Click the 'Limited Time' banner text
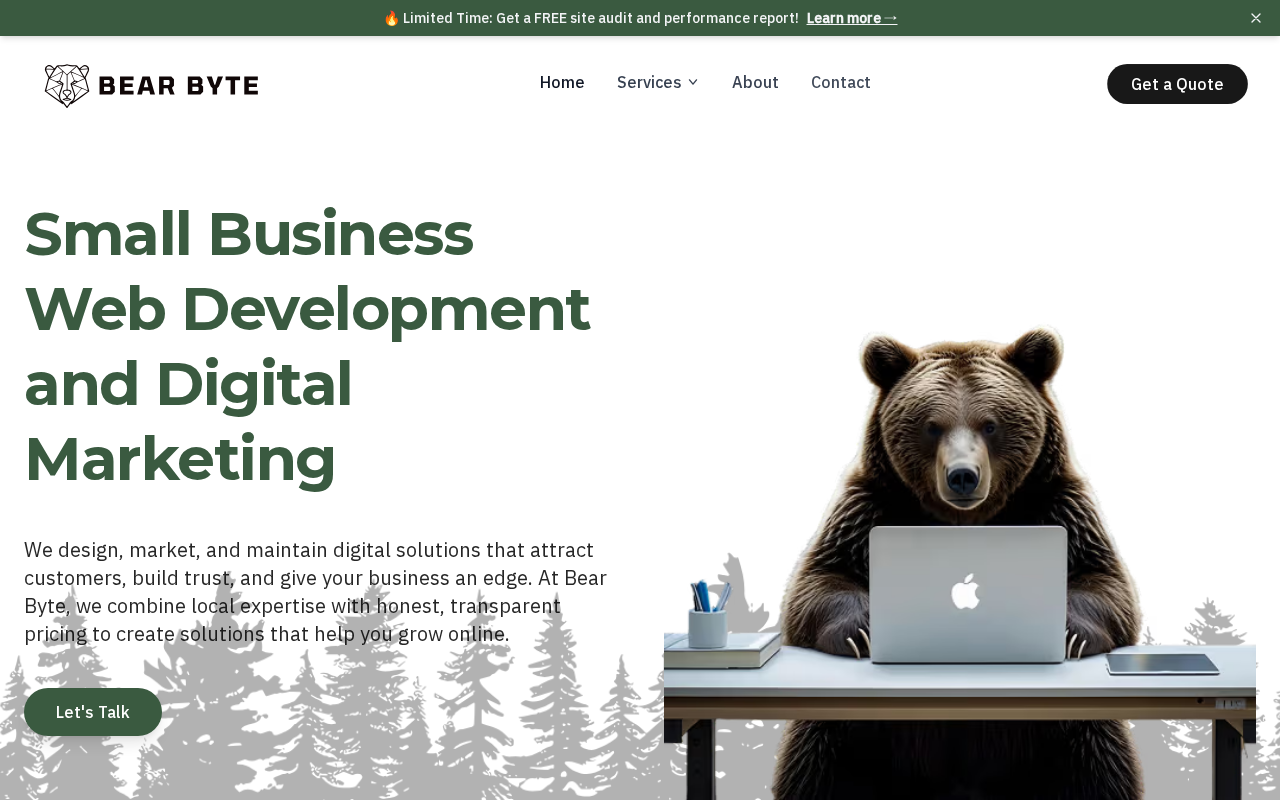The height and width of the screenshot is (800, 1280). click(x=591, y=18)
